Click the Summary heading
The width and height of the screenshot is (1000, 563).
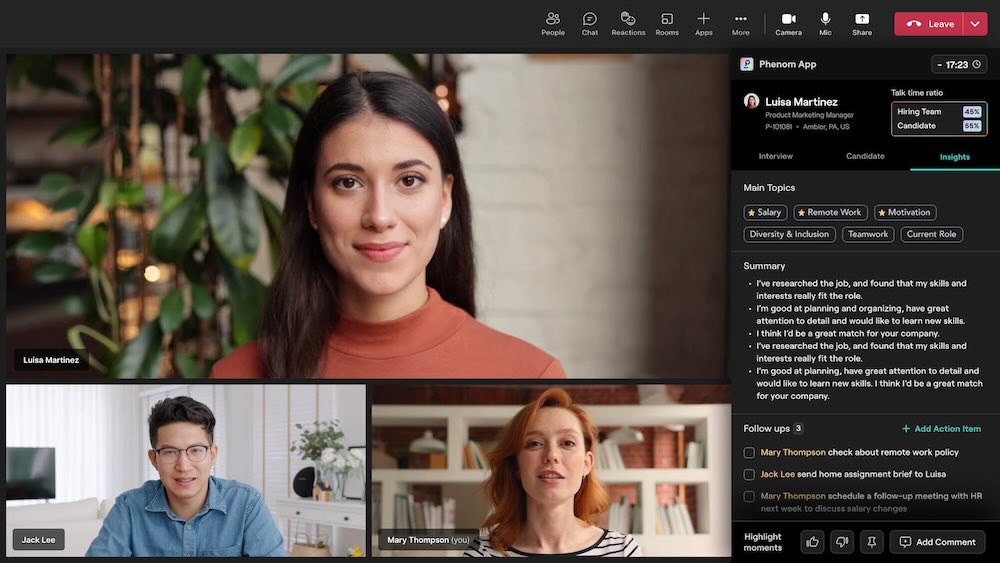point(764,266)
